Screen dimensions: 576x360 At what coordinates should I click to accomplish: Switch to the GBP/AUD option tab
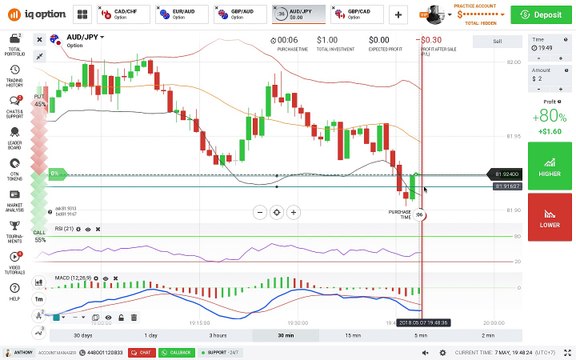coord(241,14)
